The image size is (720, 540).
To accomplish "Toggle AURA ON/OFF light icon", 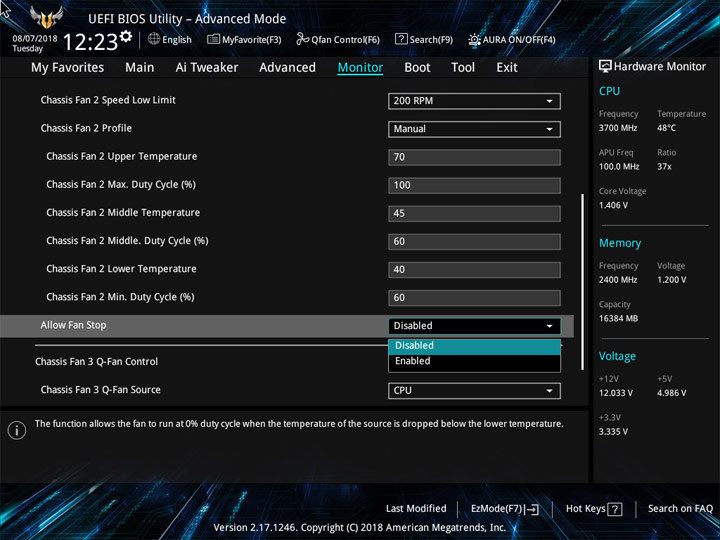I will tap(474, 39).
